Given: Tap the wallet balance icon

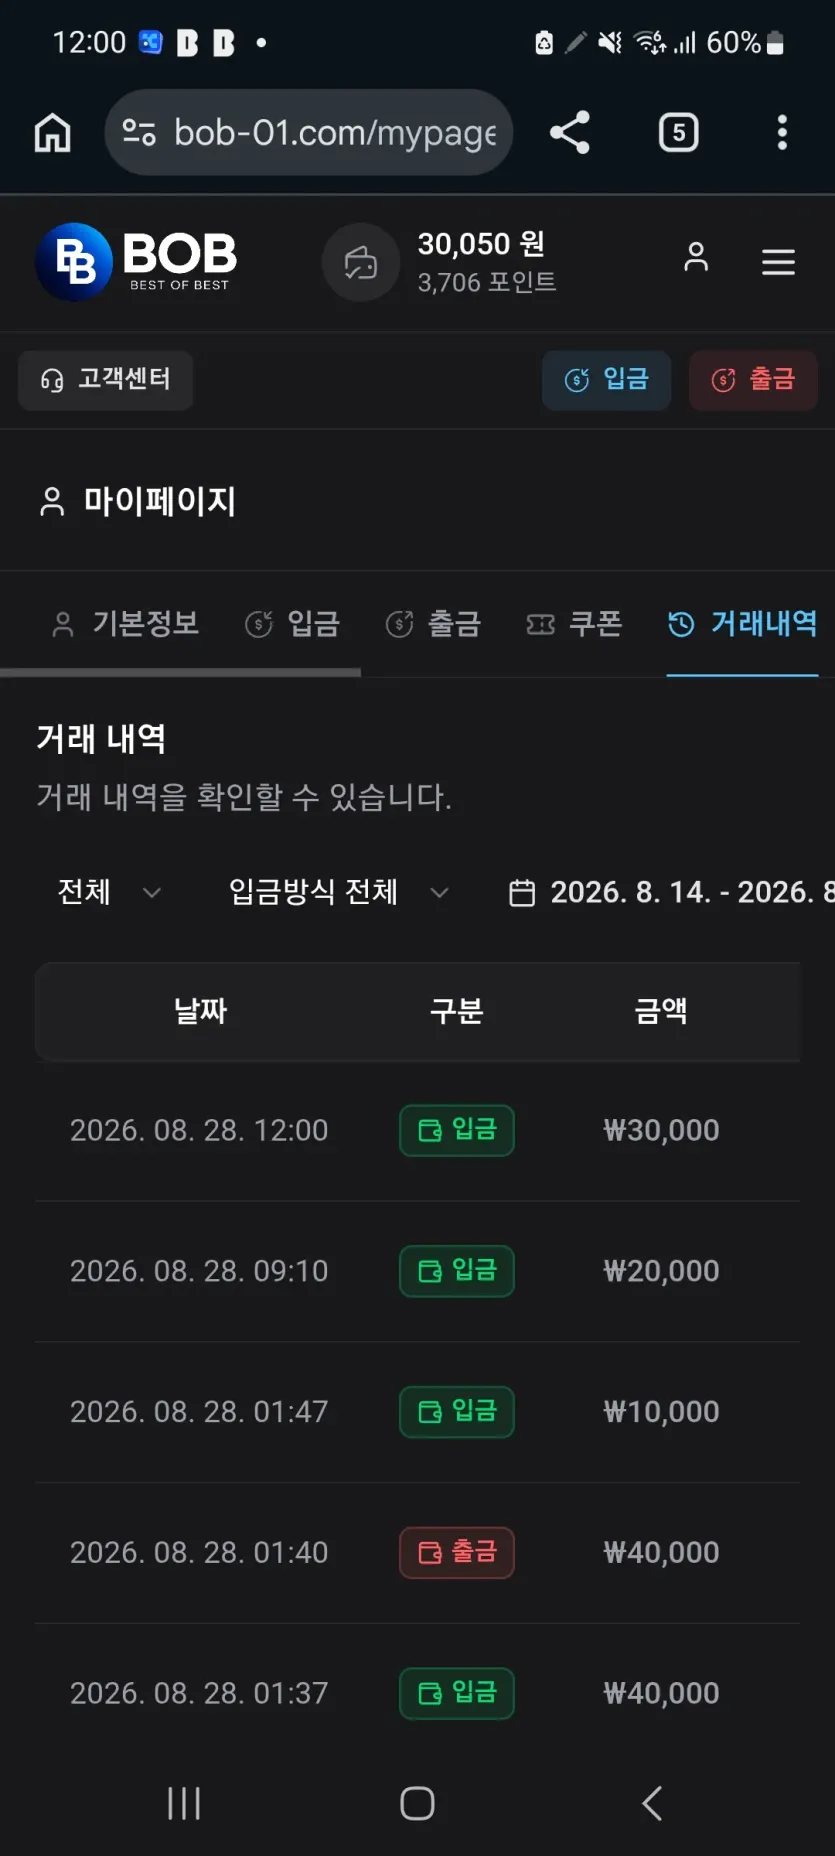Looking at the screenshot, I should (x=361, y=262).
